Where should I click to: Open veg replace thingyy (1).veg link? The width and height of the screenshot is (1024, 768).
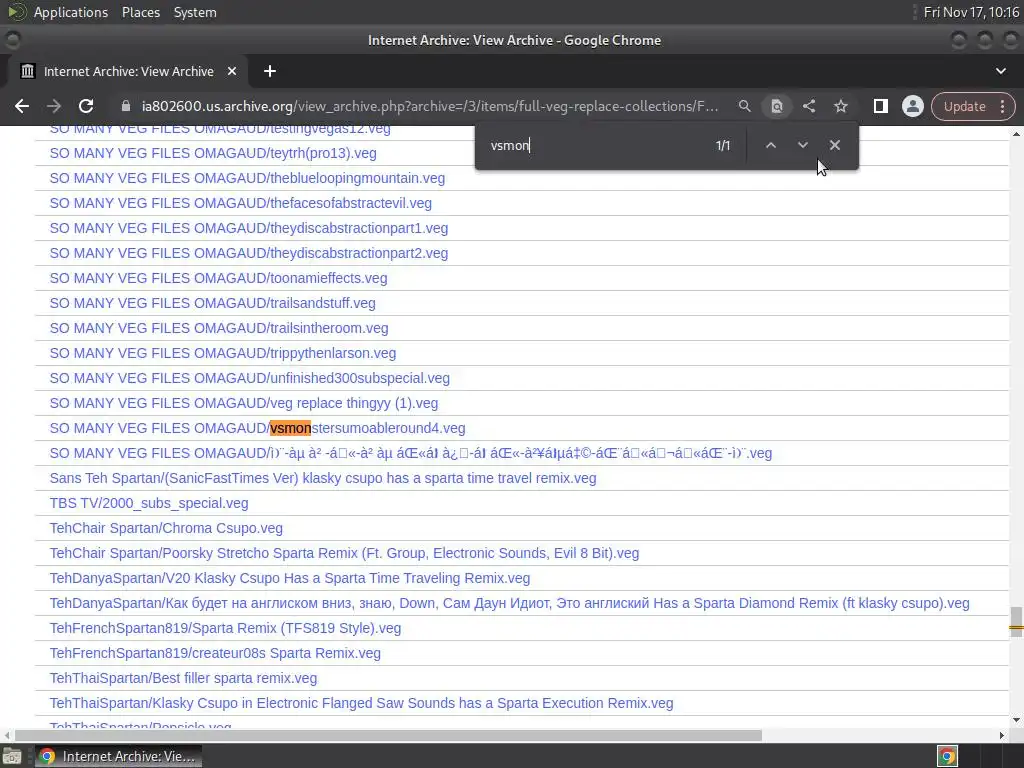244,404
